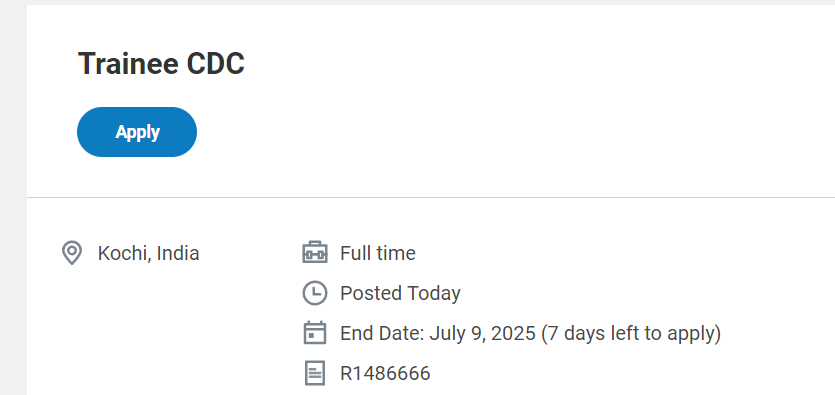Select the word Trainee in job title

tap(128, 64)
